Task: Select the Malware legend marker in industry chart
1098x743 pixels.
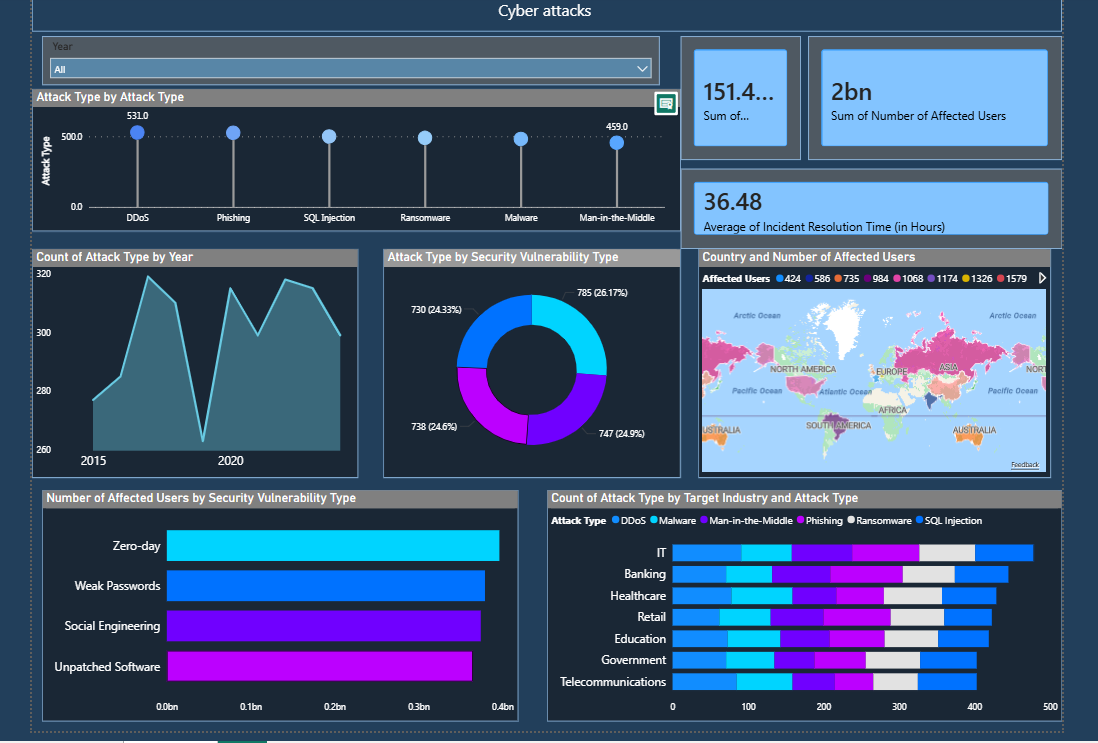Action: pos(654,521)
